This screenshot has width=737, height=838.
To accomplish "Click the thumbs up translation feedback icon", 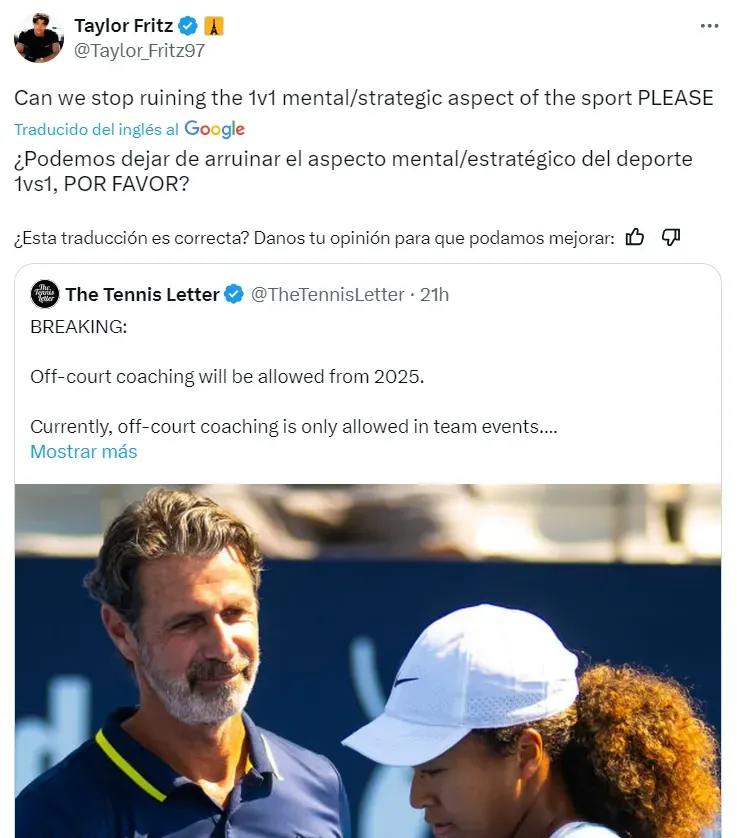I will point(635,237).
